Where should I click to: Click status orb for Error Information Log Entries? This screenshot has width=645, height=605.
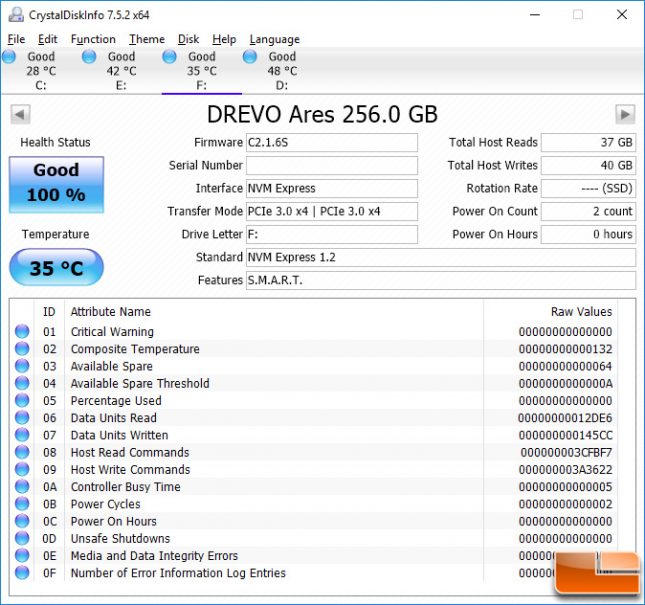coord(22,573)
